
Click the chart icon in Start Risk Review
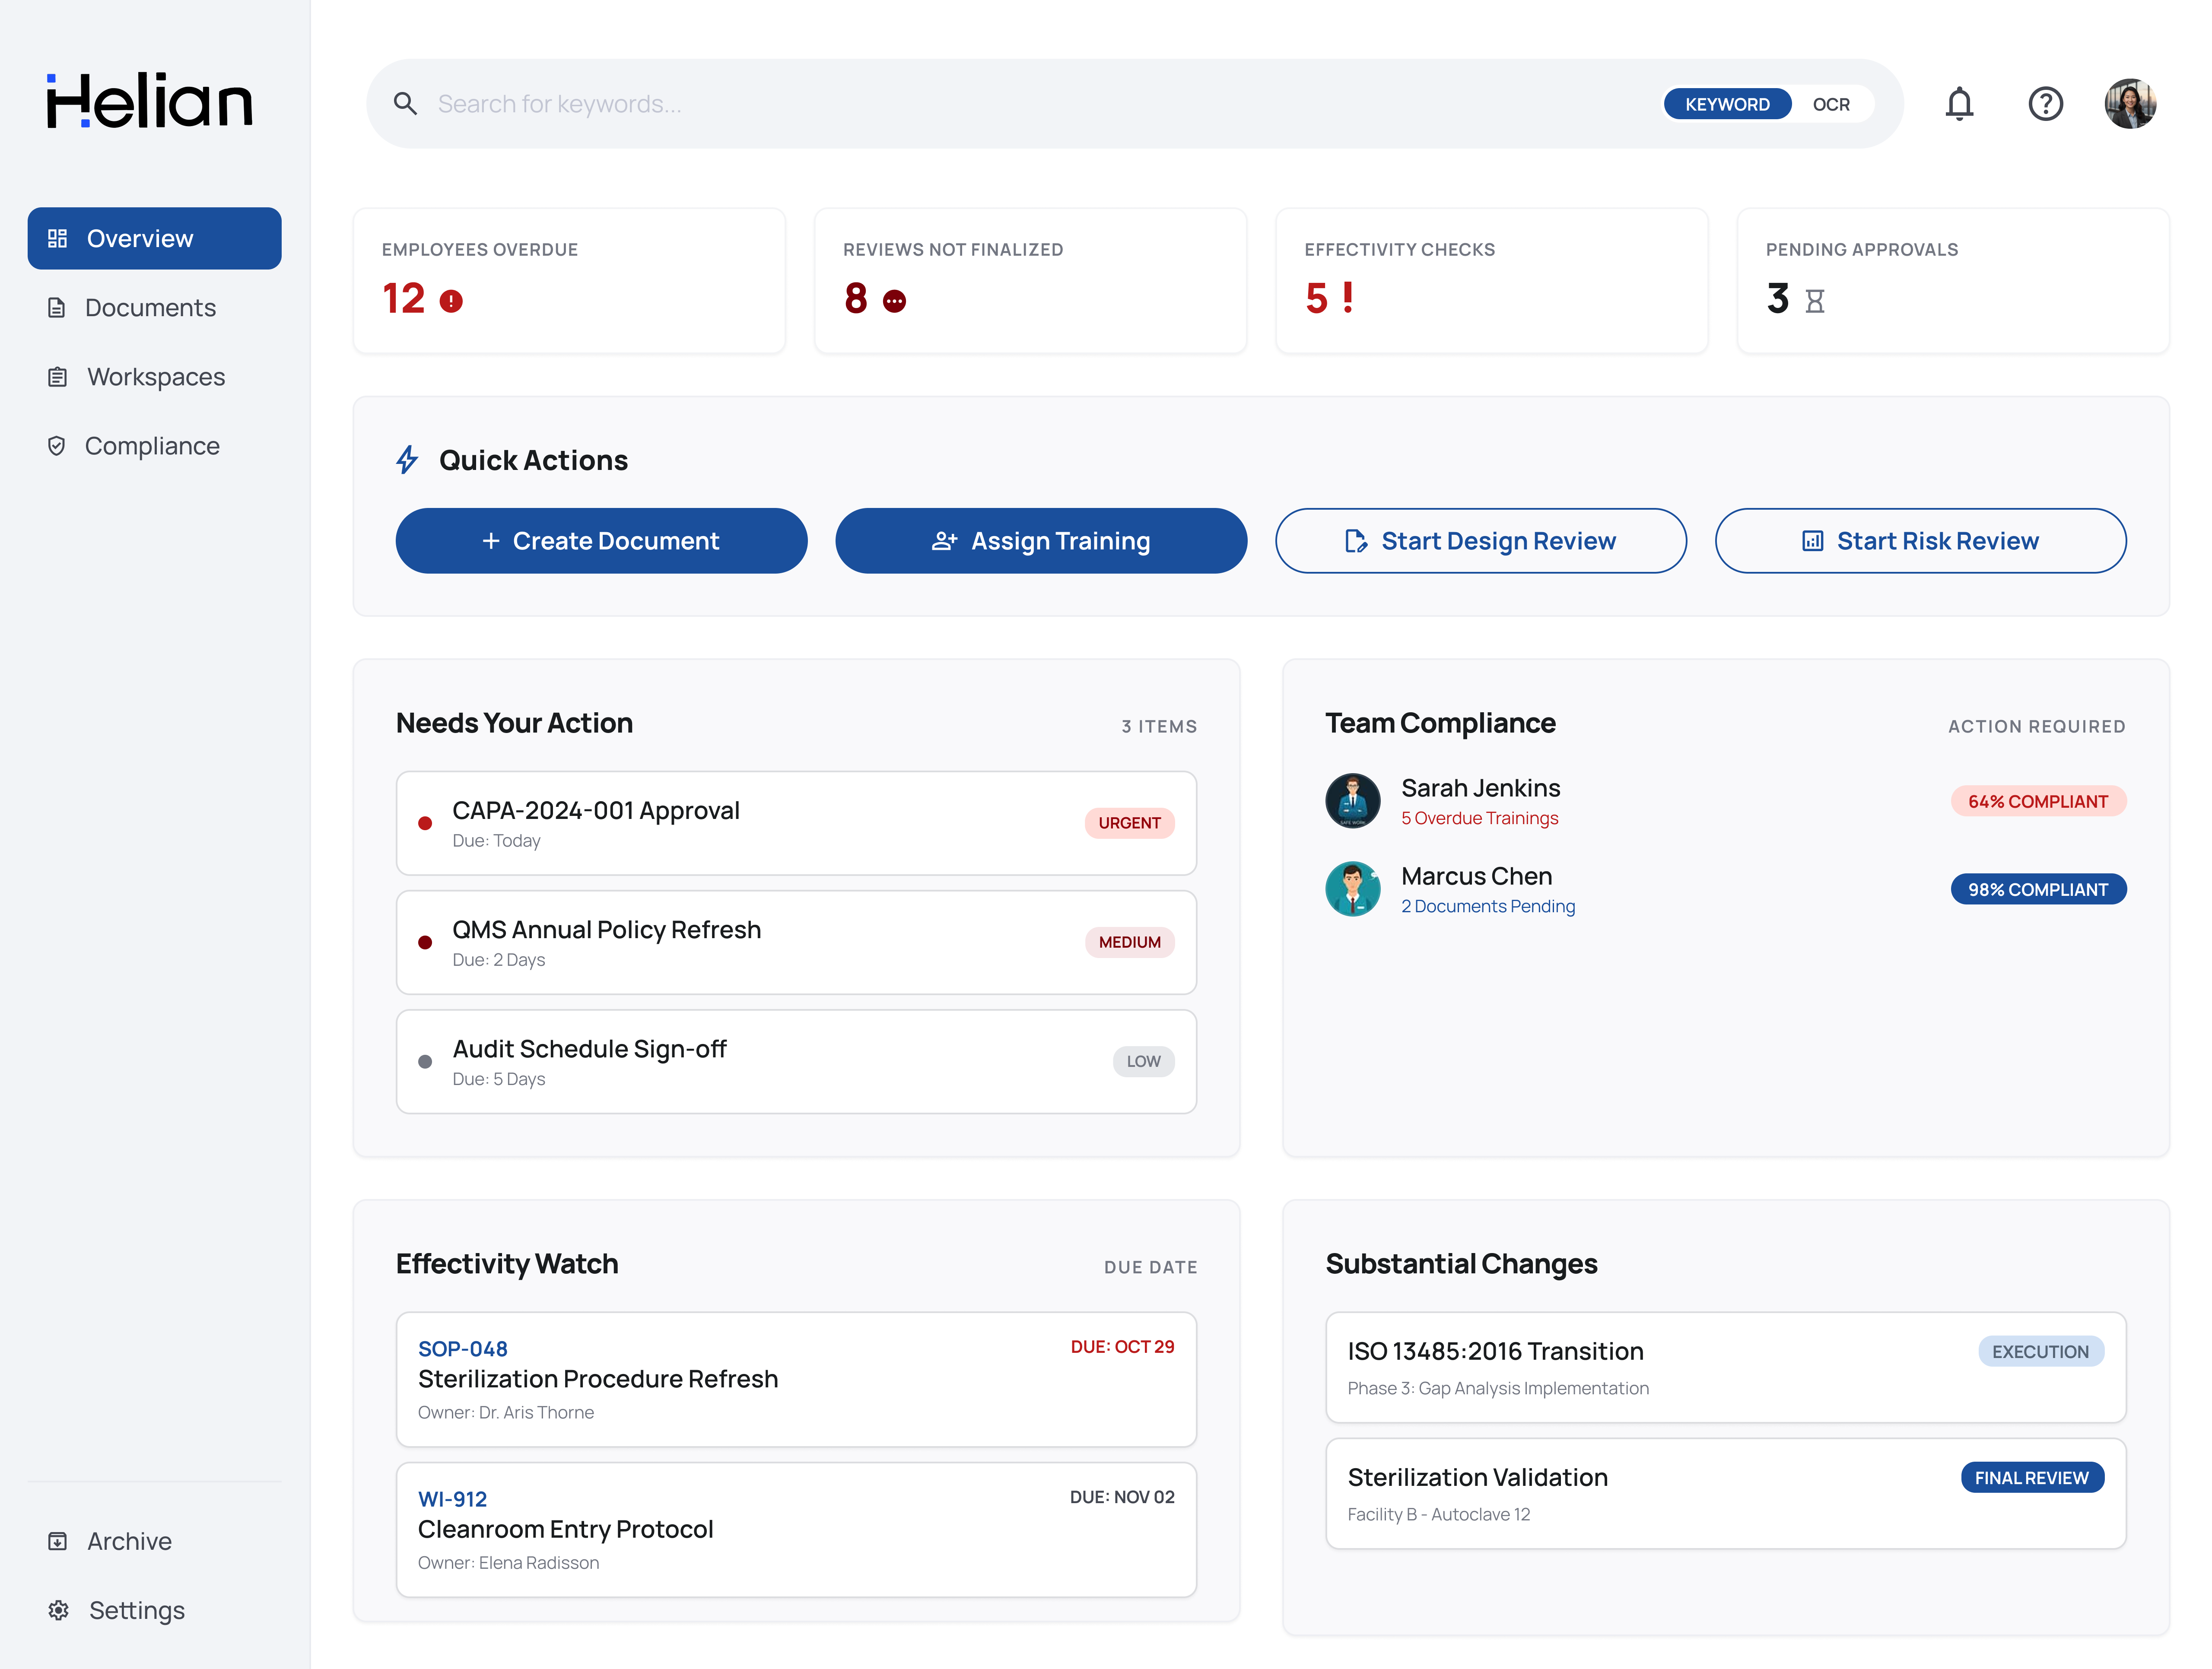pyautogui.click(x=1813, y=541)
